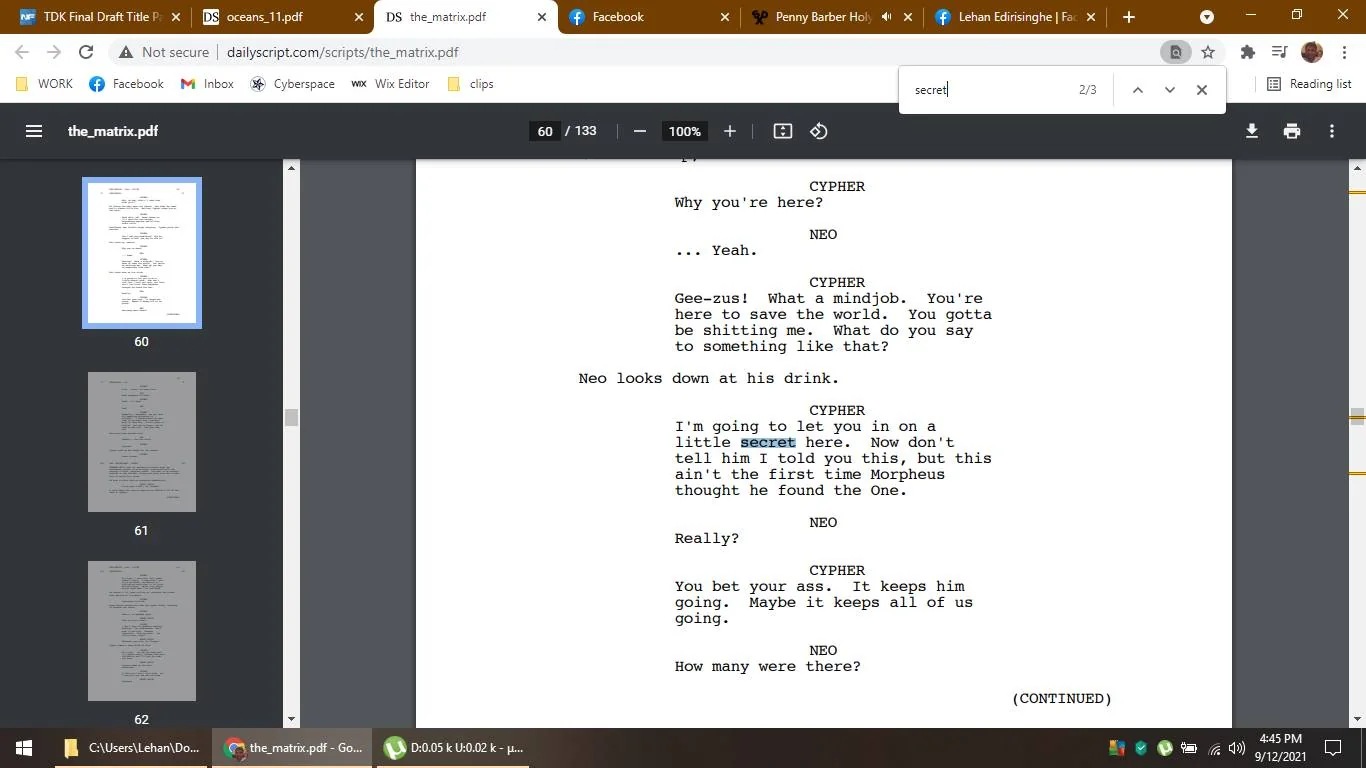Go to next find result
This screenshot has width=1366, height=768.
click(1169, 90)
